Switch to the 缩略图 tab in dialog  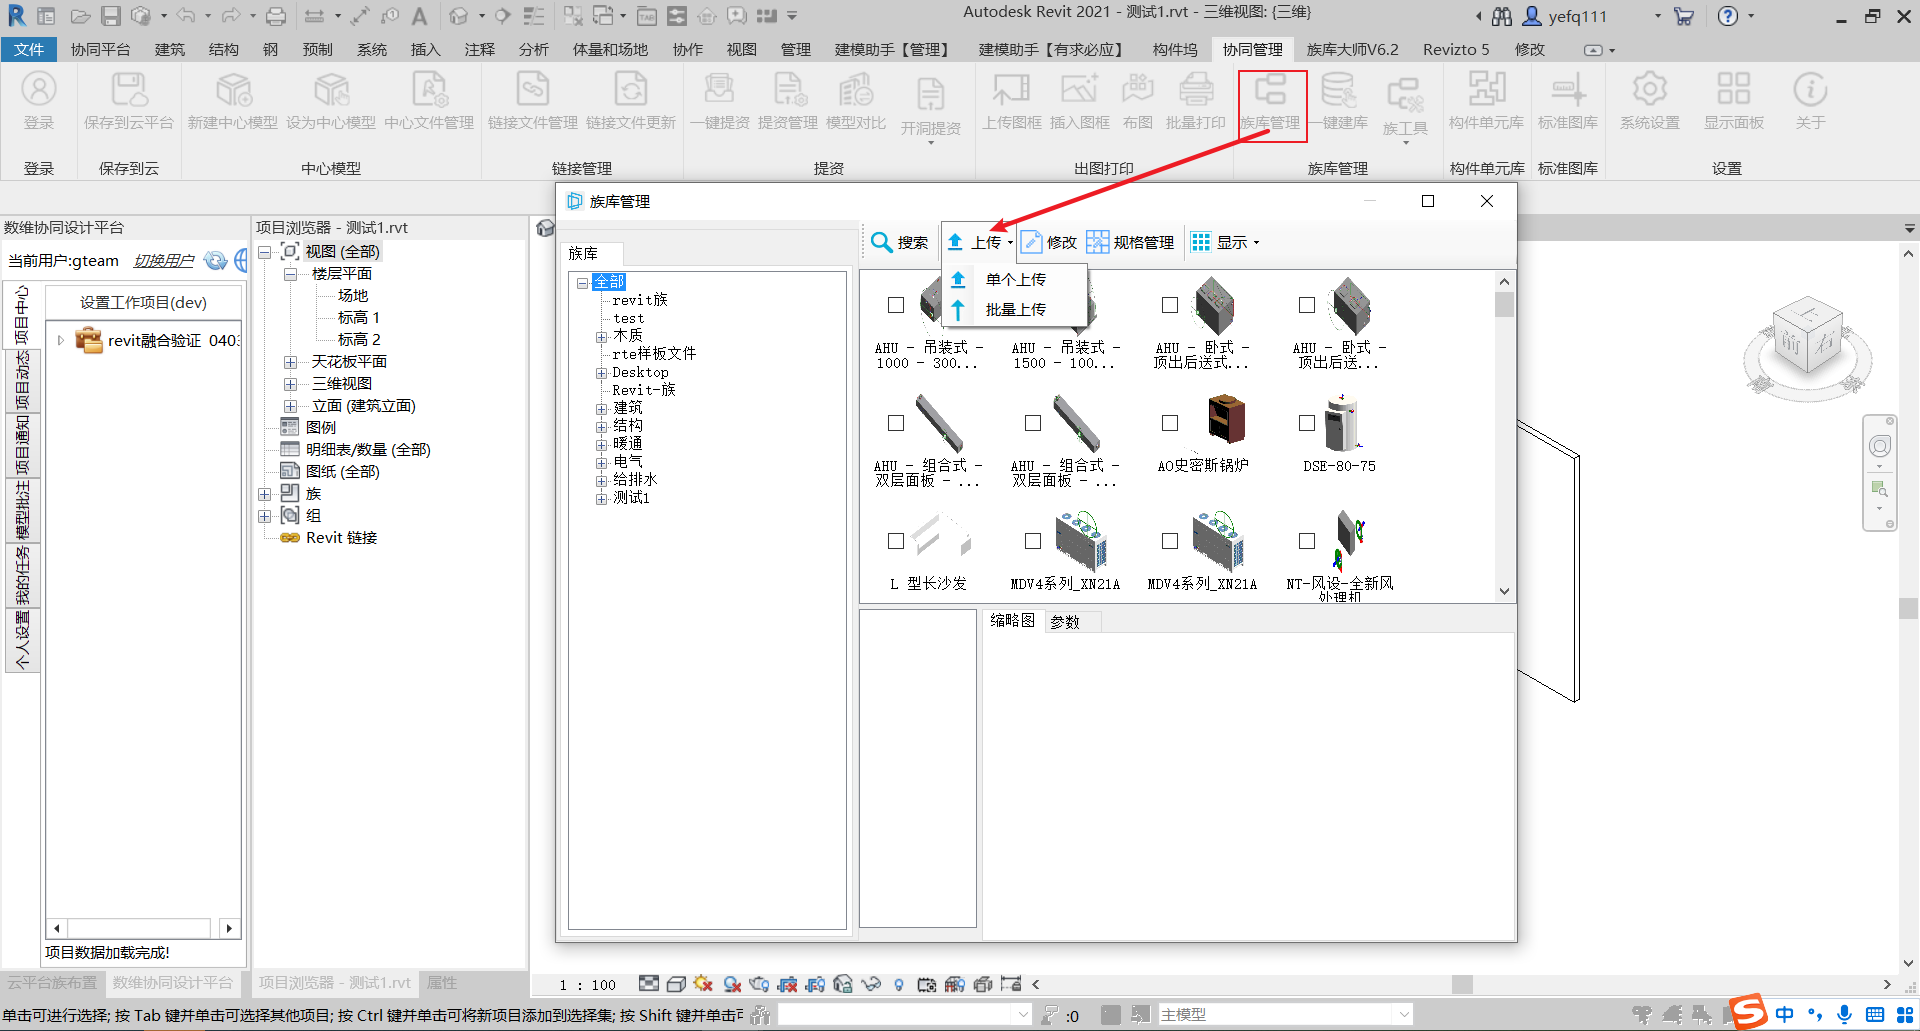pyautogui.click(x=1012, y=621)
